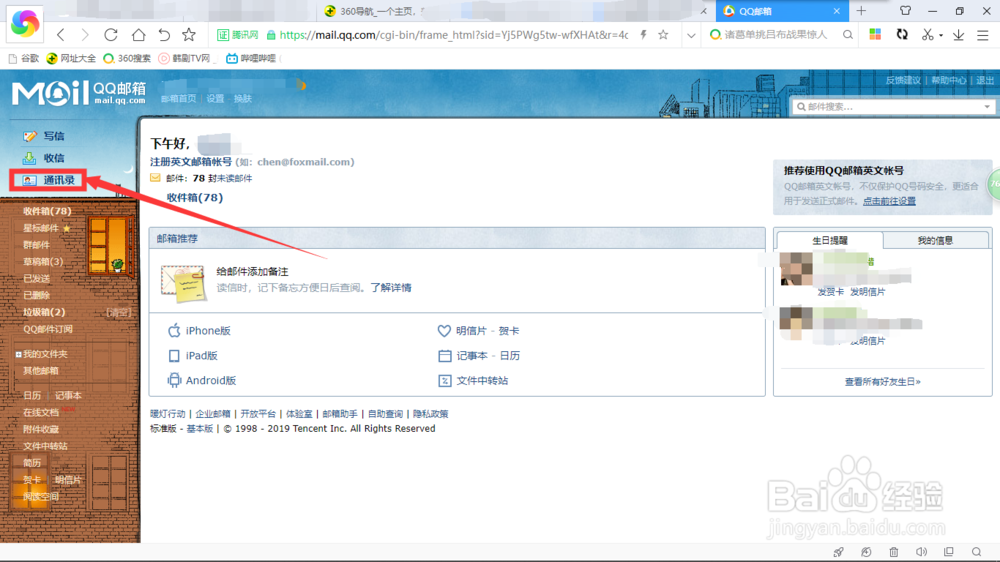Open the 通讯录 address book
Screen dimensions: 1000x562
[59, 181]
